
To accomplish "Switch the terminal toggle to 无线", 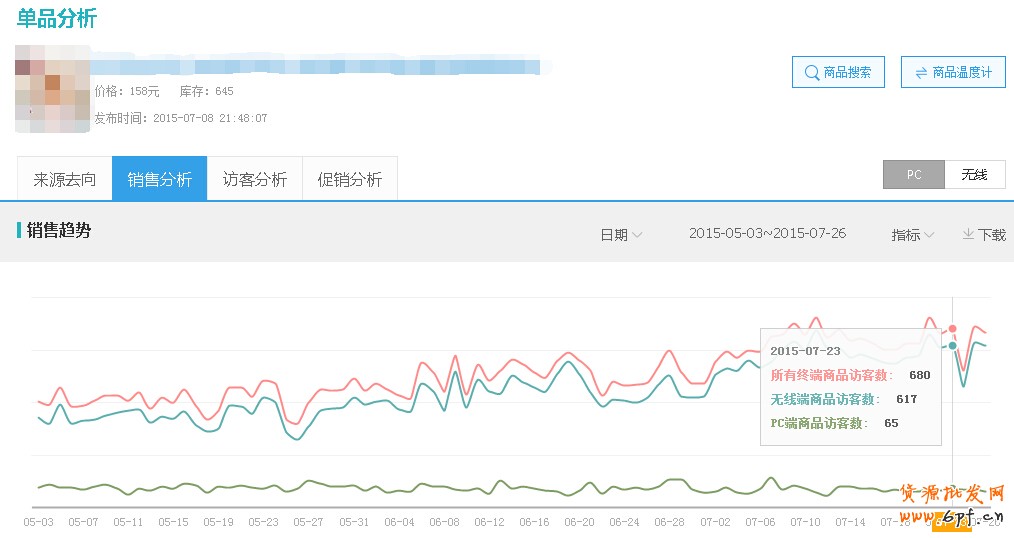I will (974, 174).
